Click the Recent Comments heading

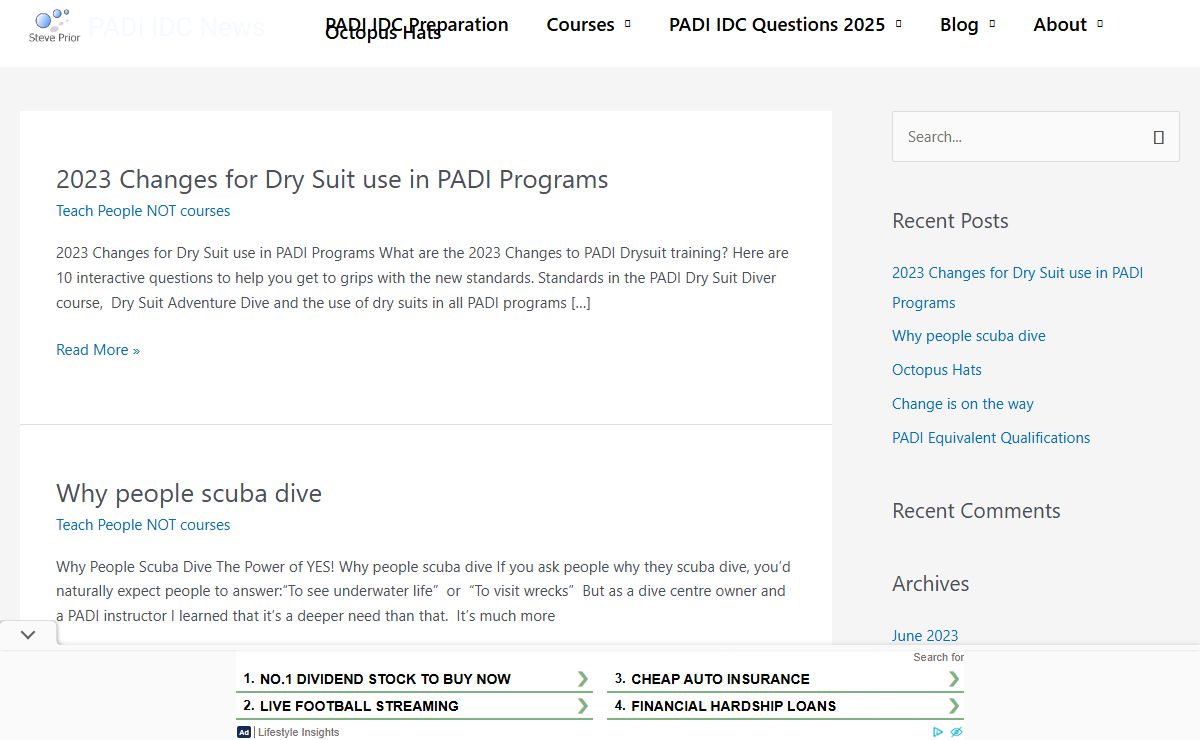tap(976, 511)
